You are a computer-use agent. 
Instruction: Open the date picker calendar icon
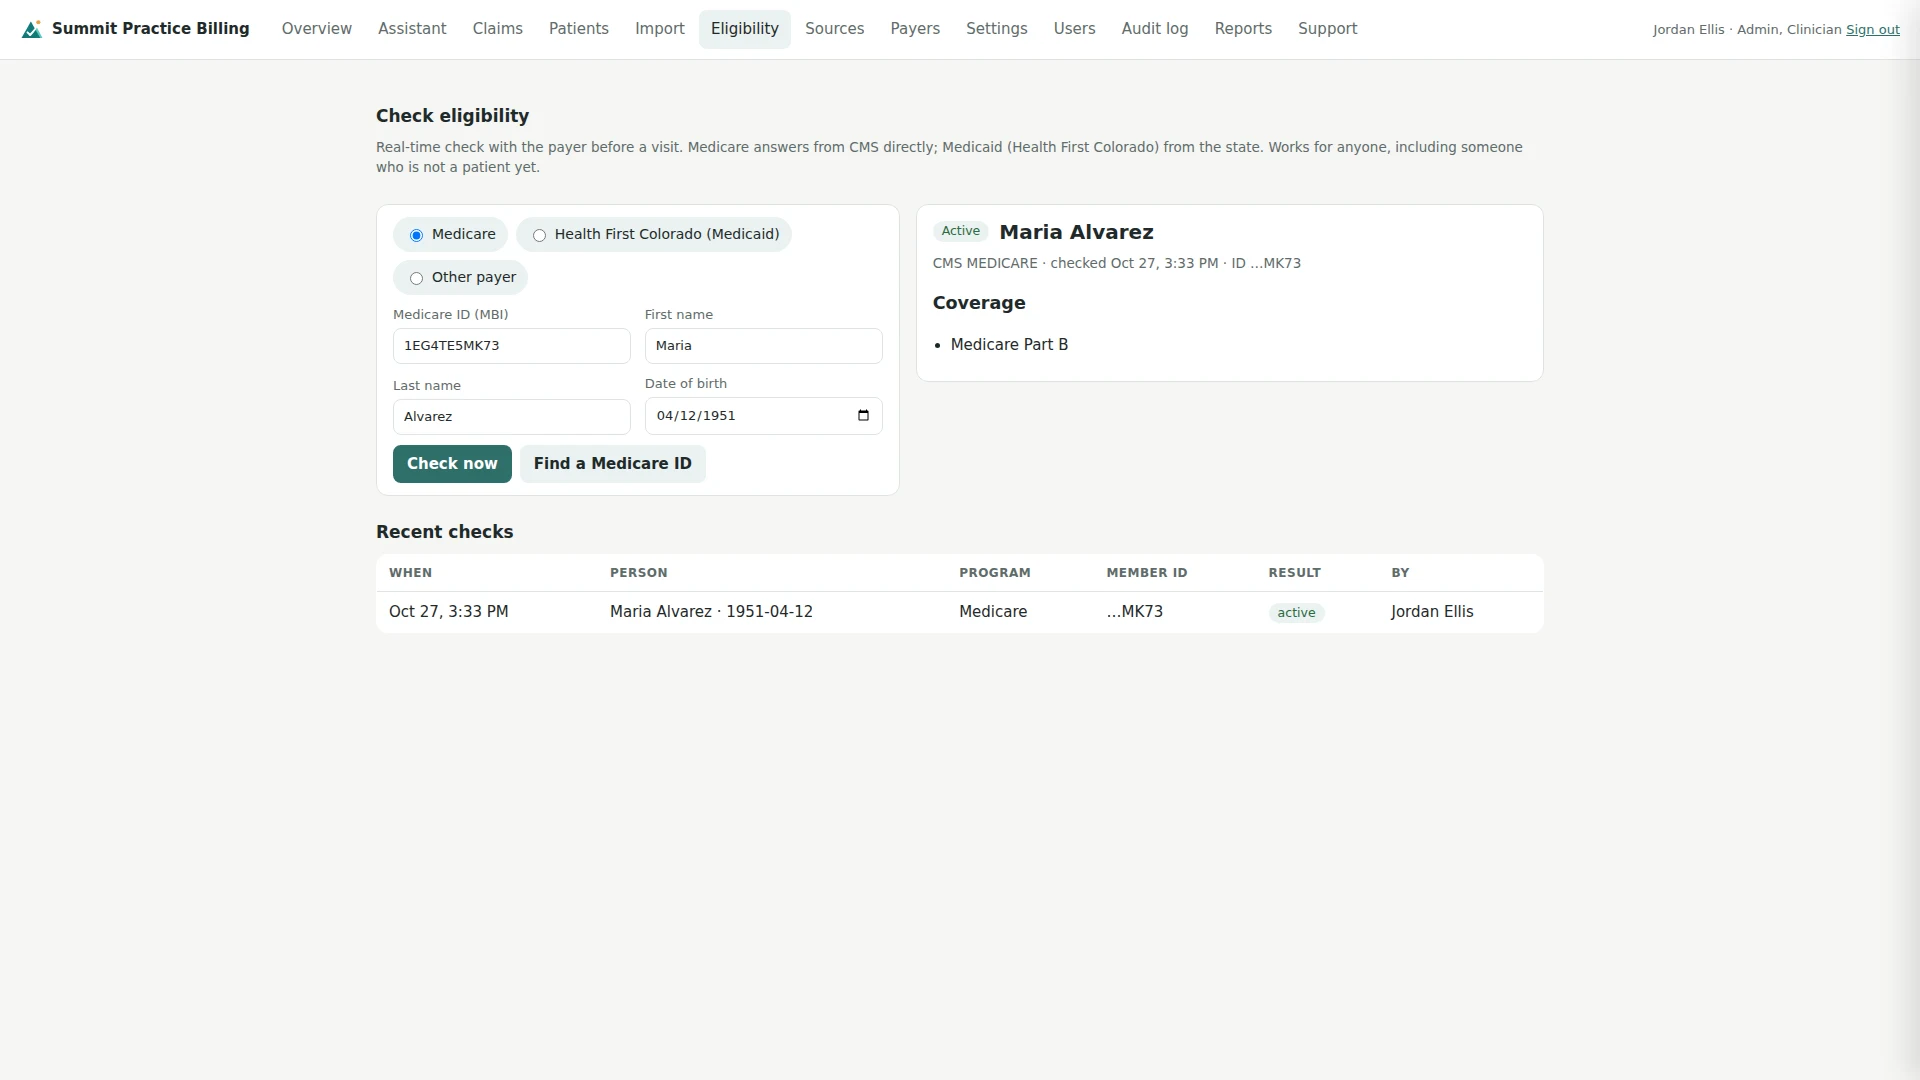tap(863, 416)
